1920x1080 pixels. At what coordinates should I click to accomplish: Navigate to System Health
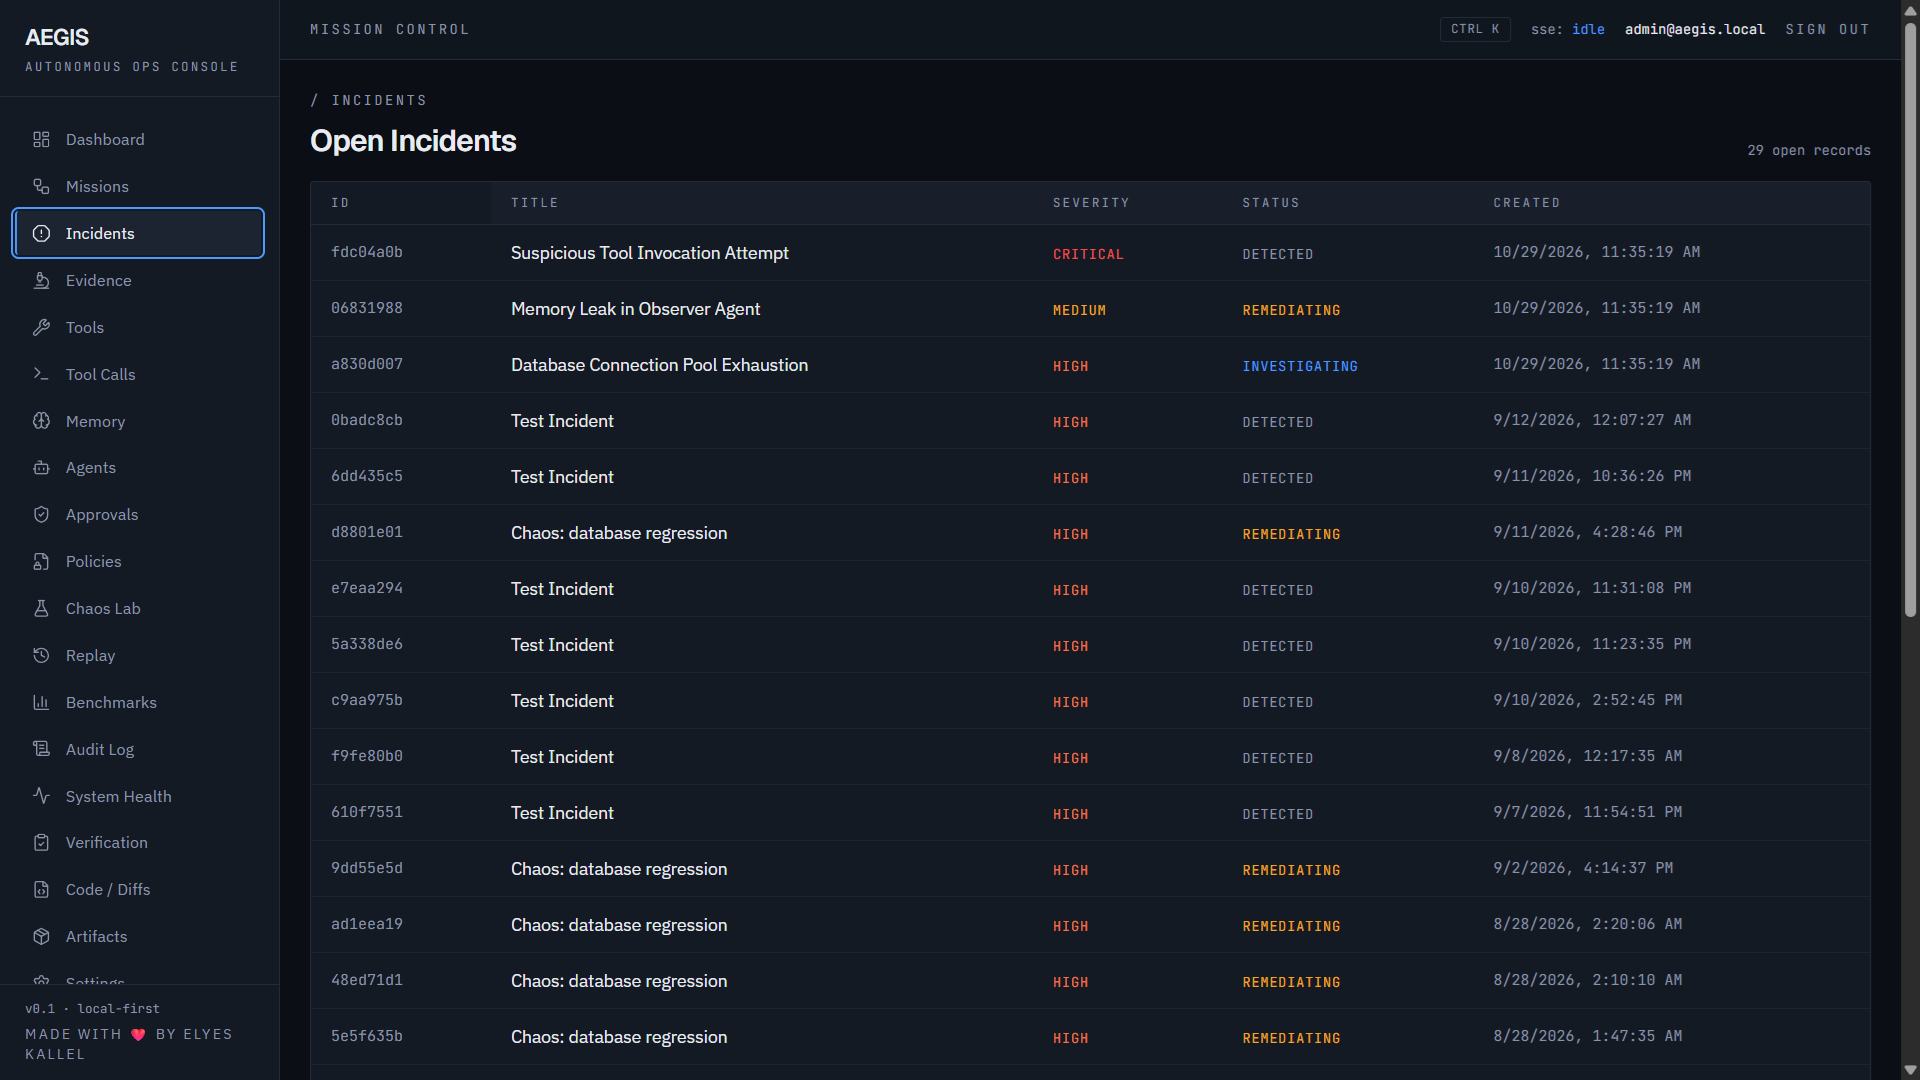pos(138,796)
